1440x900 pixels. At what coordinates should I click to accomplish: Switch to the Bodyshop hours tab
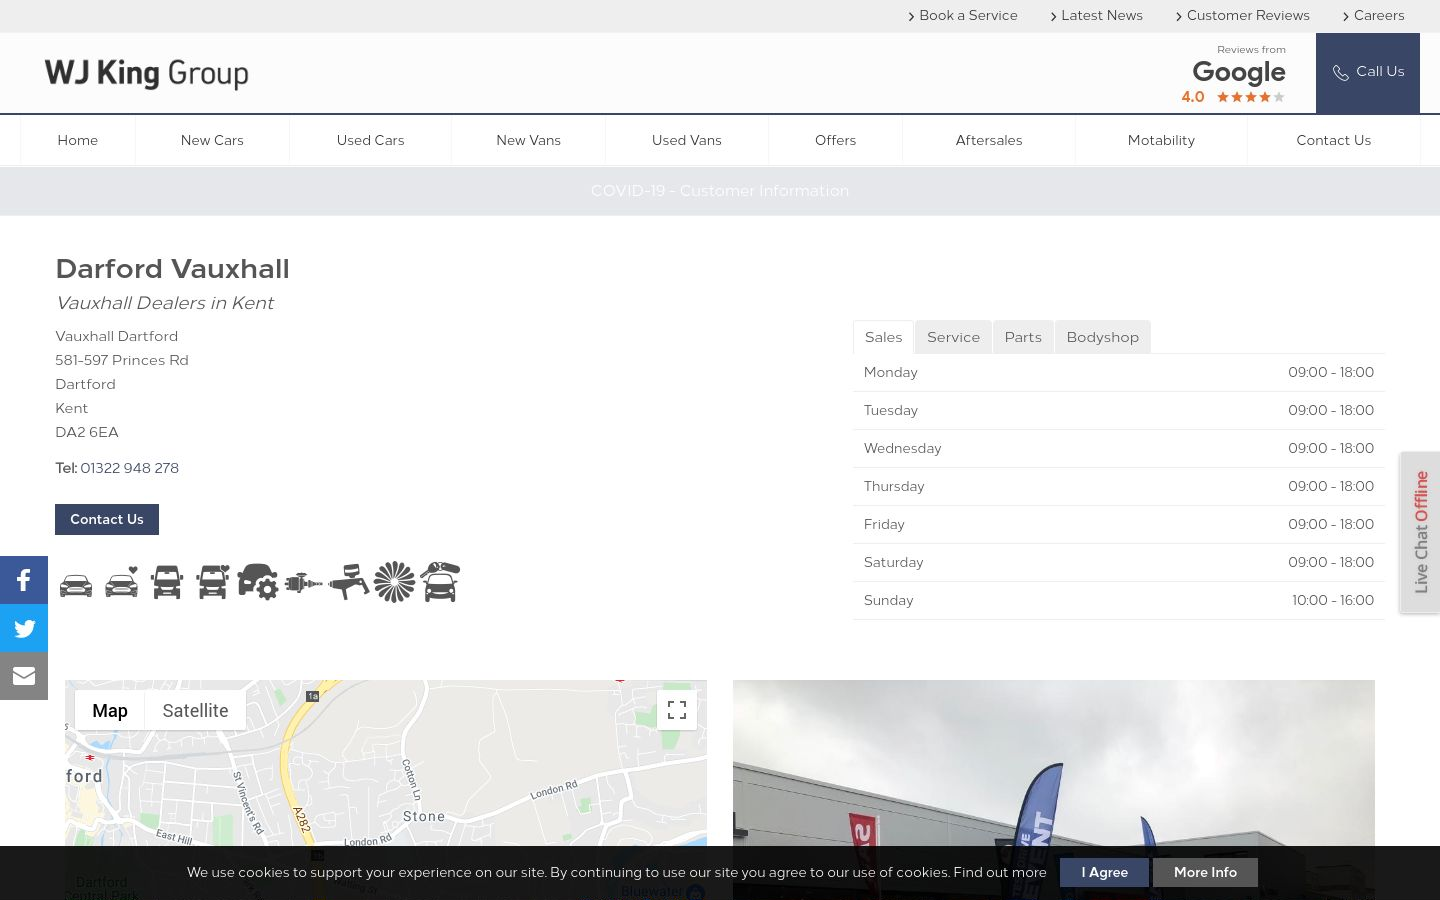[1102, 337]
